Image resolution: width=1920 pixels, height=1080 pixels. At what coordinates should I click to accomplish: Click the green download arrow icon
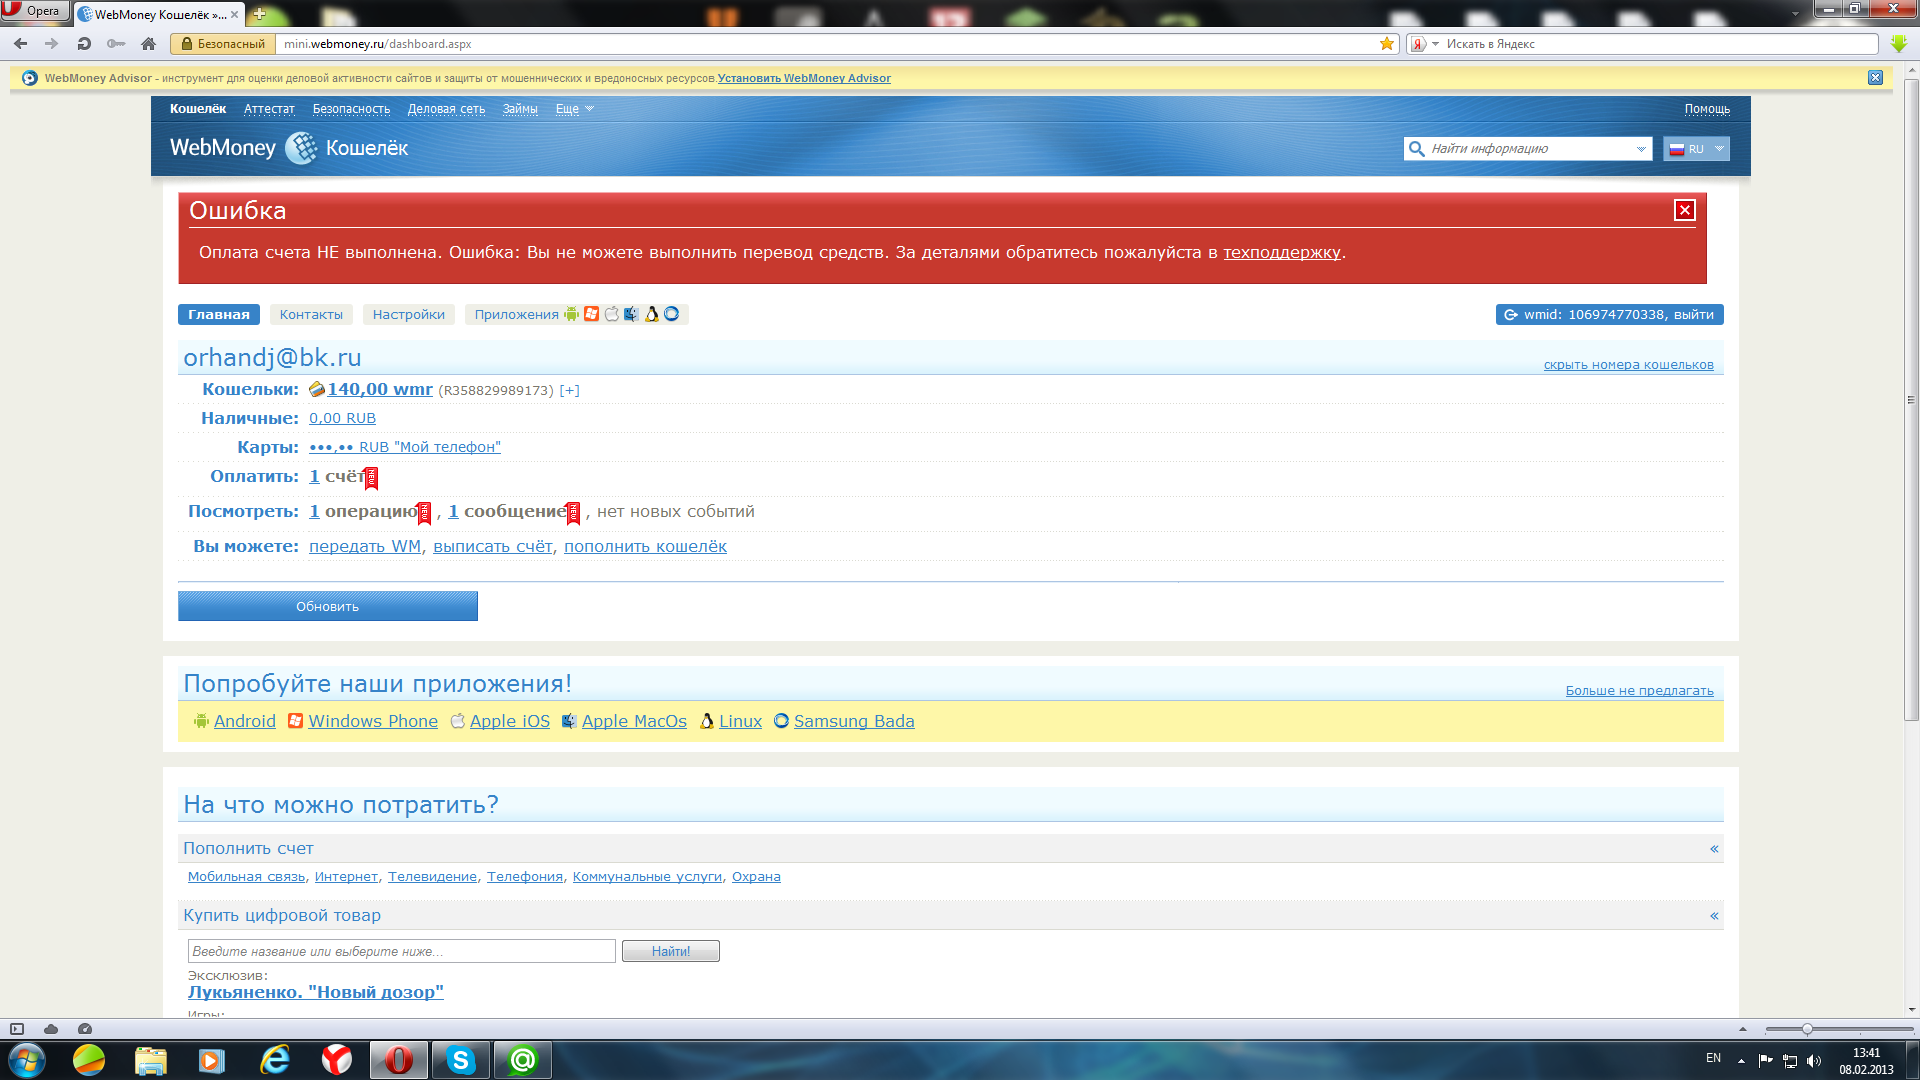(x=1898, y=44)
